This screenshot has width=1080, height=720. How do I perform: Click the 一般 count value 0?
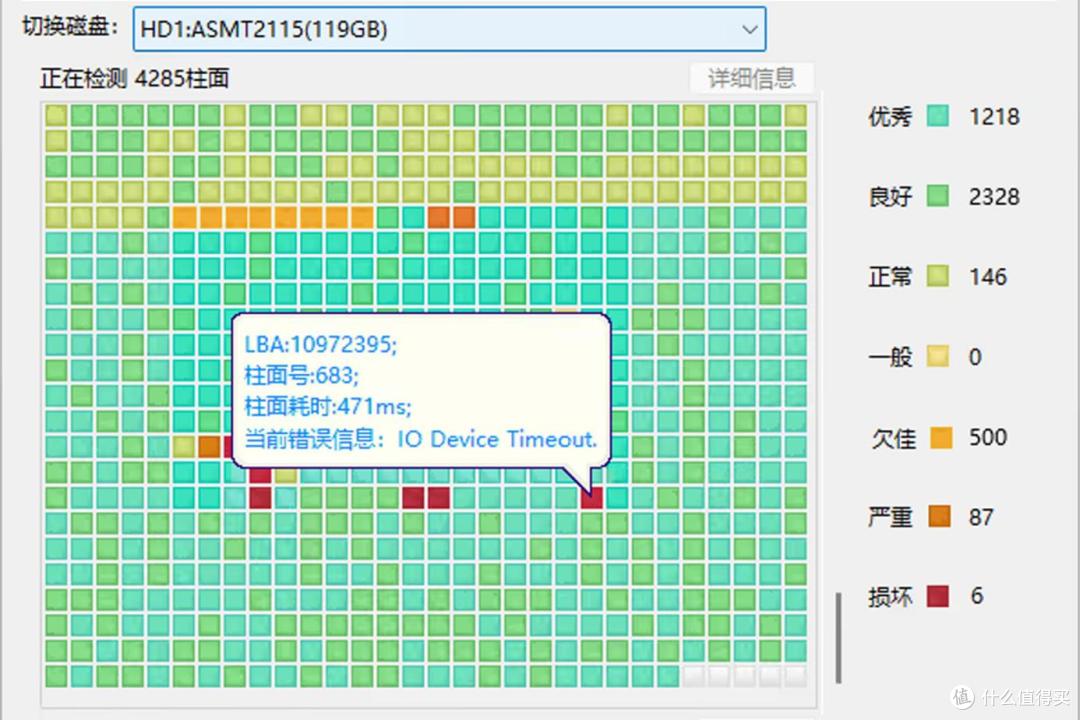click(x=975, y=357)
